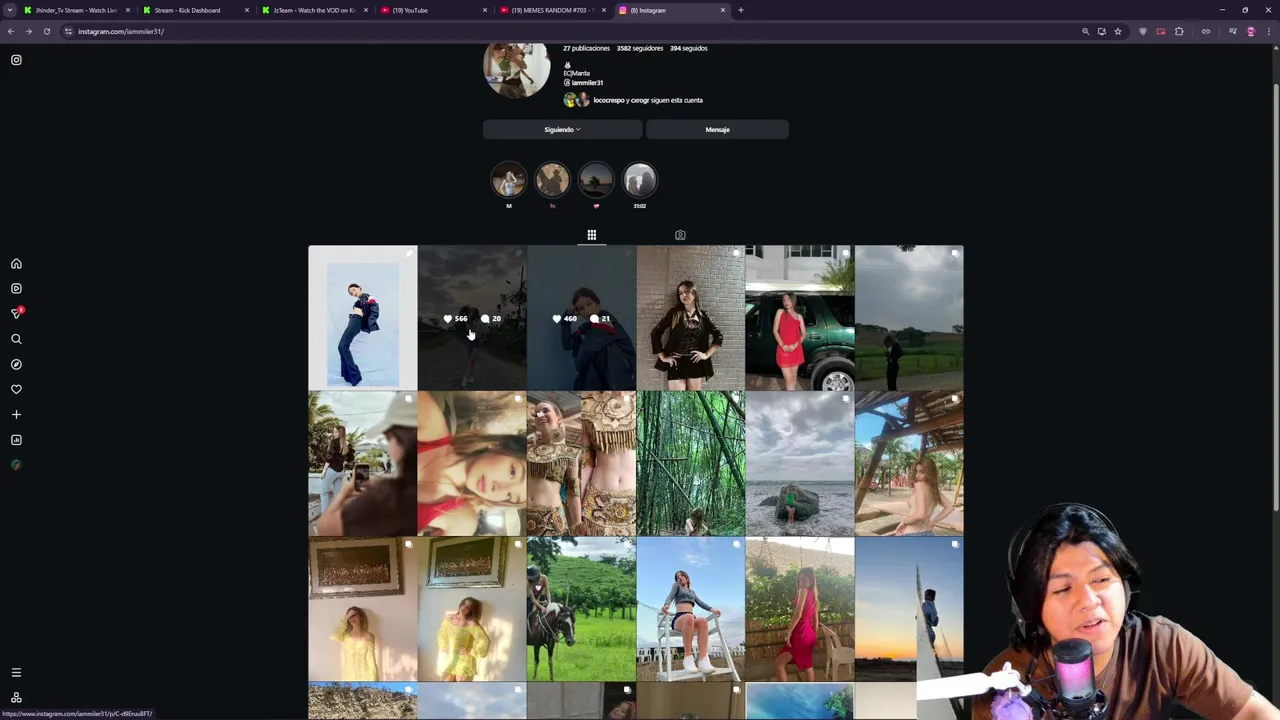Click the browser forward arrow
The width and height of the screenshot is (1280, 720).
29,31
